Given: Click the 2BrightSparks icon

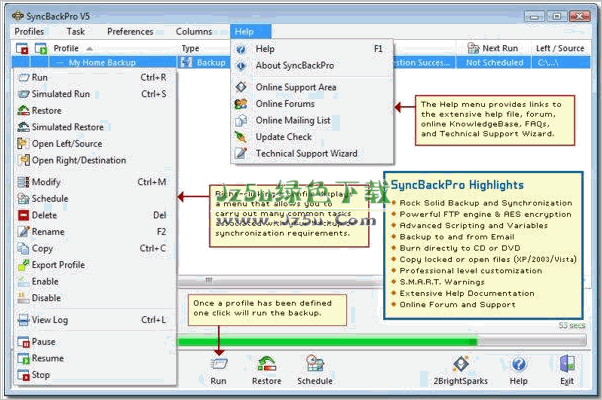Looking at the screenshot, I should pyautogui.click(x=460, y=364).
